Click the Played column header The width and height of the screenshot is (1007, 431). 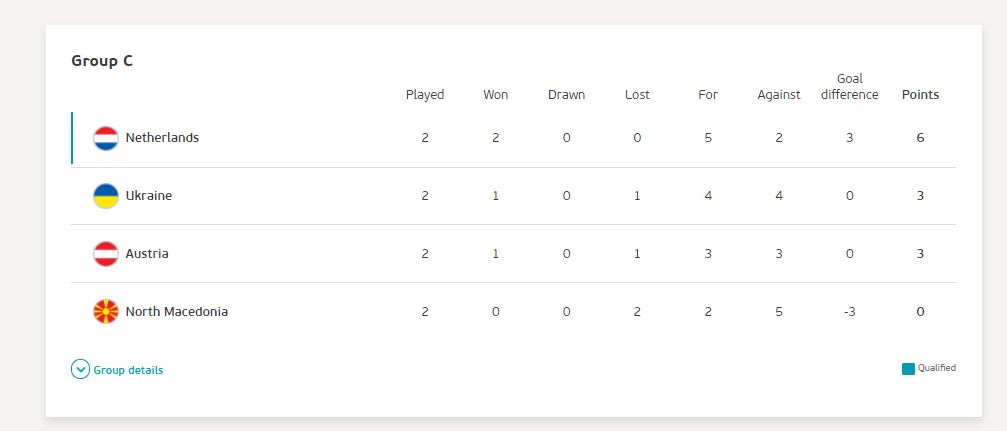click(x=425, y=95)
